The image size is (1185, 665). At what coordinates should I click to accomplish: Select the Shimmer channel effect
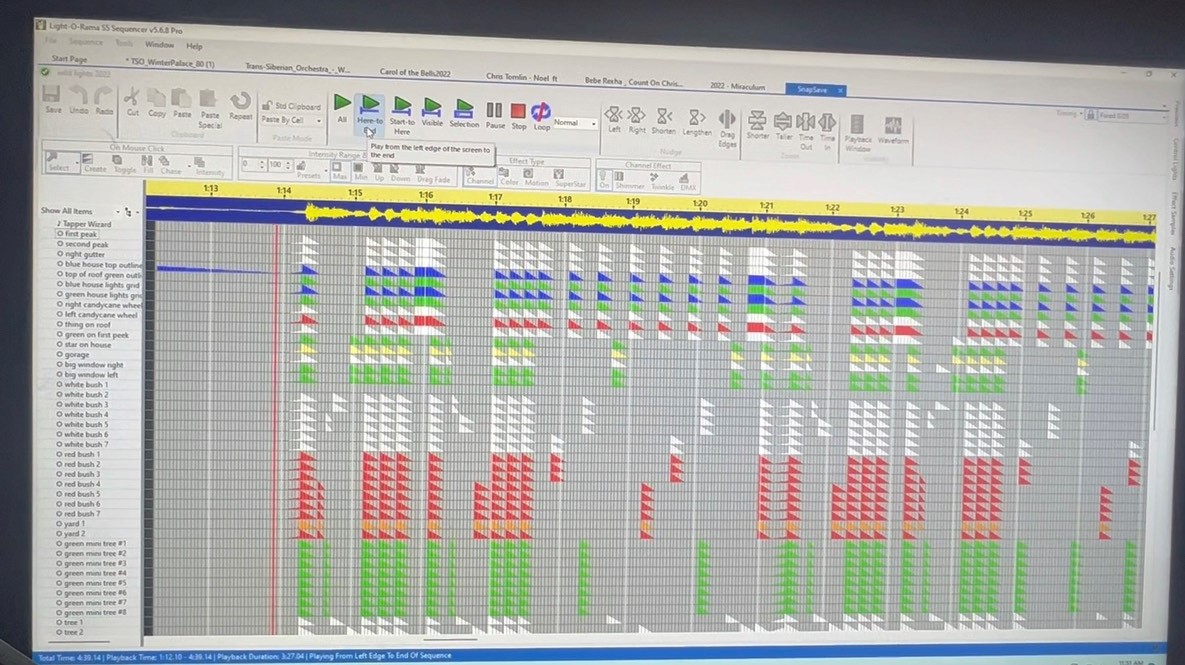pyautogui.click(x=630, y=181)
